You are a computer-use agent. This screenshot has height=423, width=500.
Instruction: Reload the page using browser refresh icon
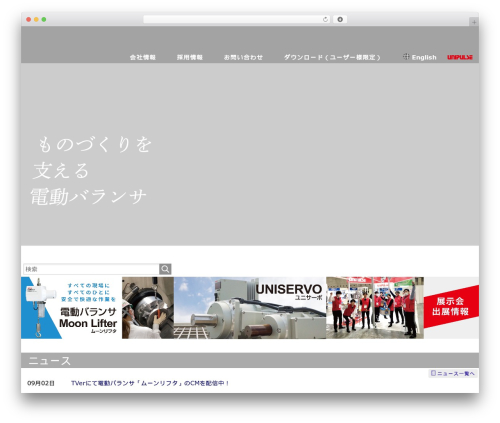point(325,19)
